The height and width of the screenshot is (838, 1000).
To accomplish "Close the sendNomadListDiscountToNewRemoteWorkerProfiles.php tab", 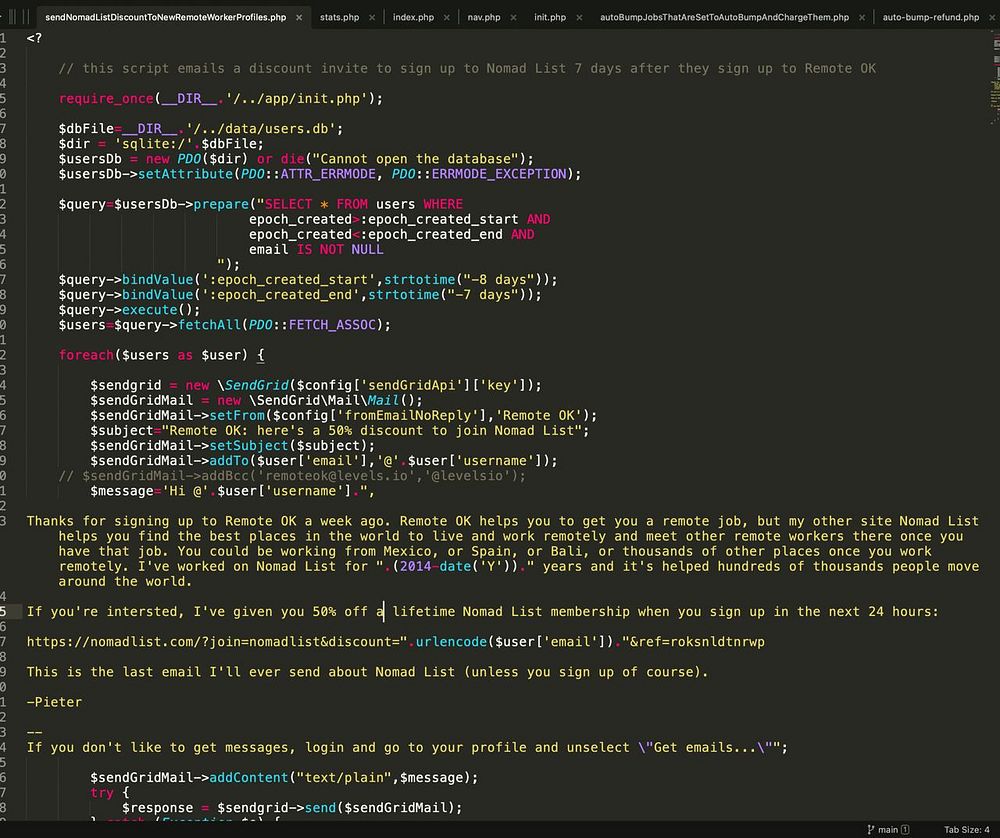I will pos(299,18).
